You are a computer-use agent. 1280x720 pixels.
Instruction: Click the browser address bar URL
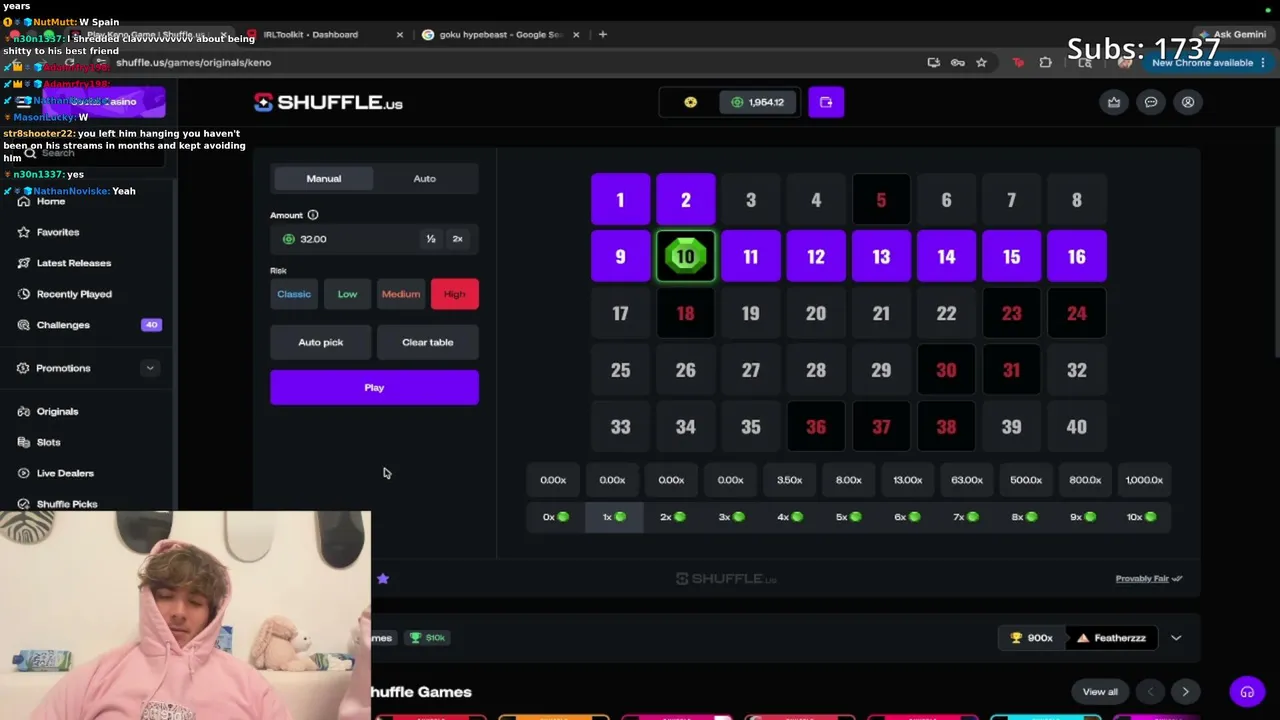(x=194, y=62)
